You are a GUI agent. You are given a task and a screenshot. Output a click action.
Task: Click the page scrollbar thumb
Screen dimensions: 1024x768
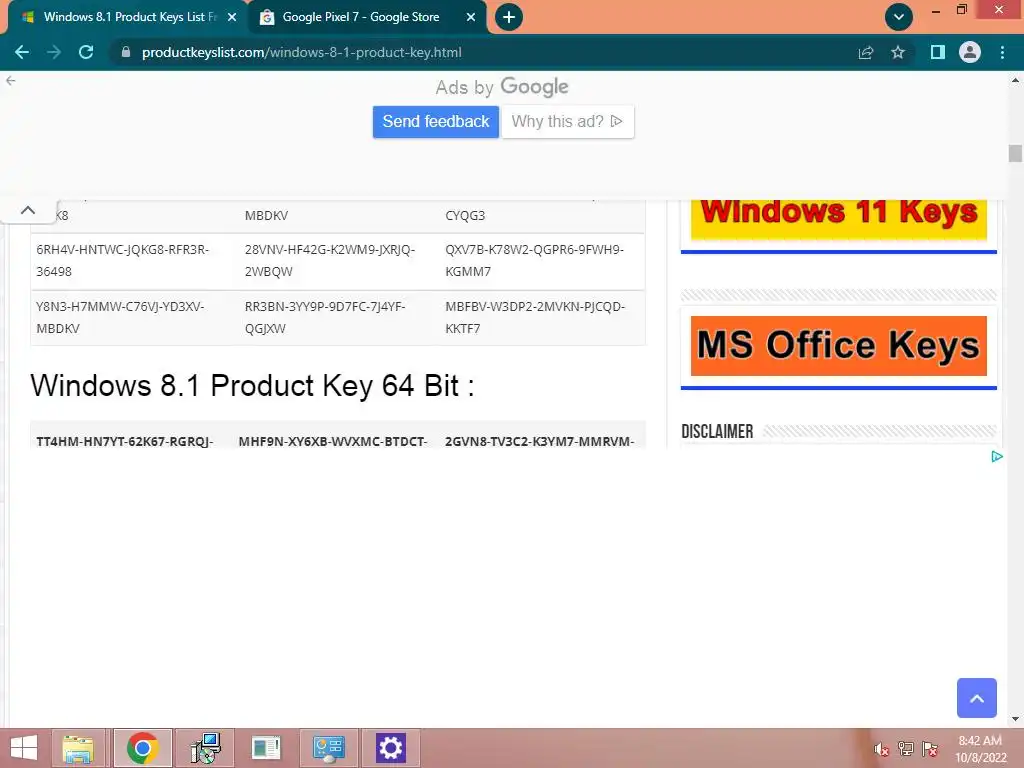(1015, 153)
